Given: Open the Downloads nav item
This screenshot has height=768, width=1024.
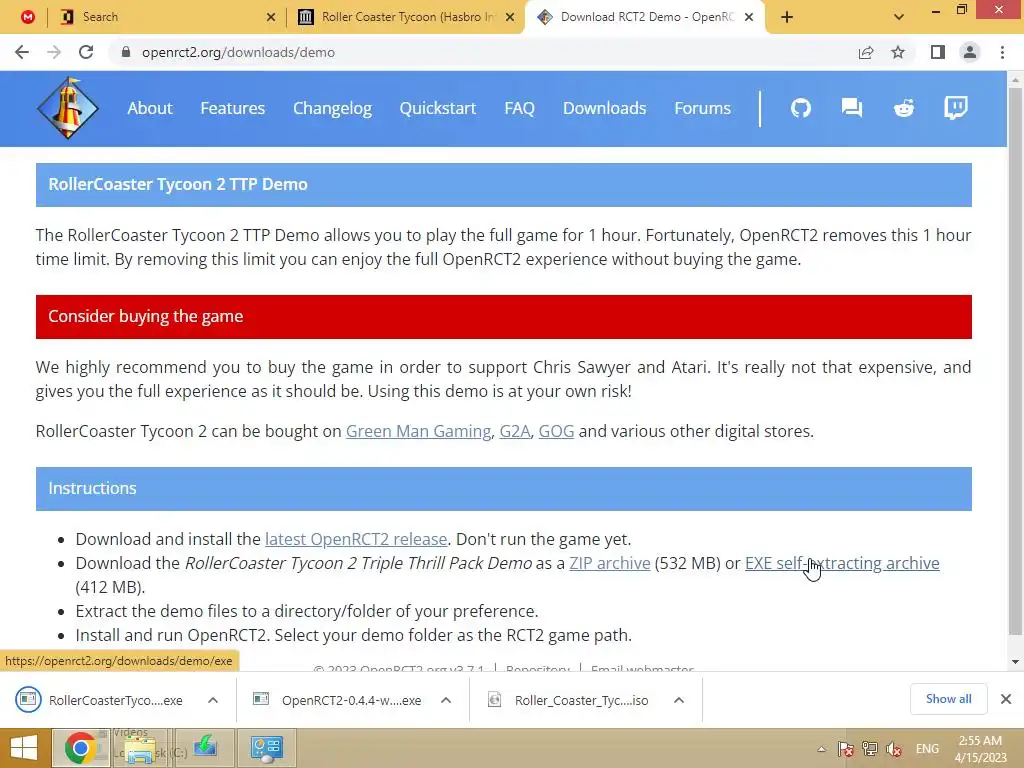Looking at the screenshot, I should pyautogui.click(x=604, y=108).
